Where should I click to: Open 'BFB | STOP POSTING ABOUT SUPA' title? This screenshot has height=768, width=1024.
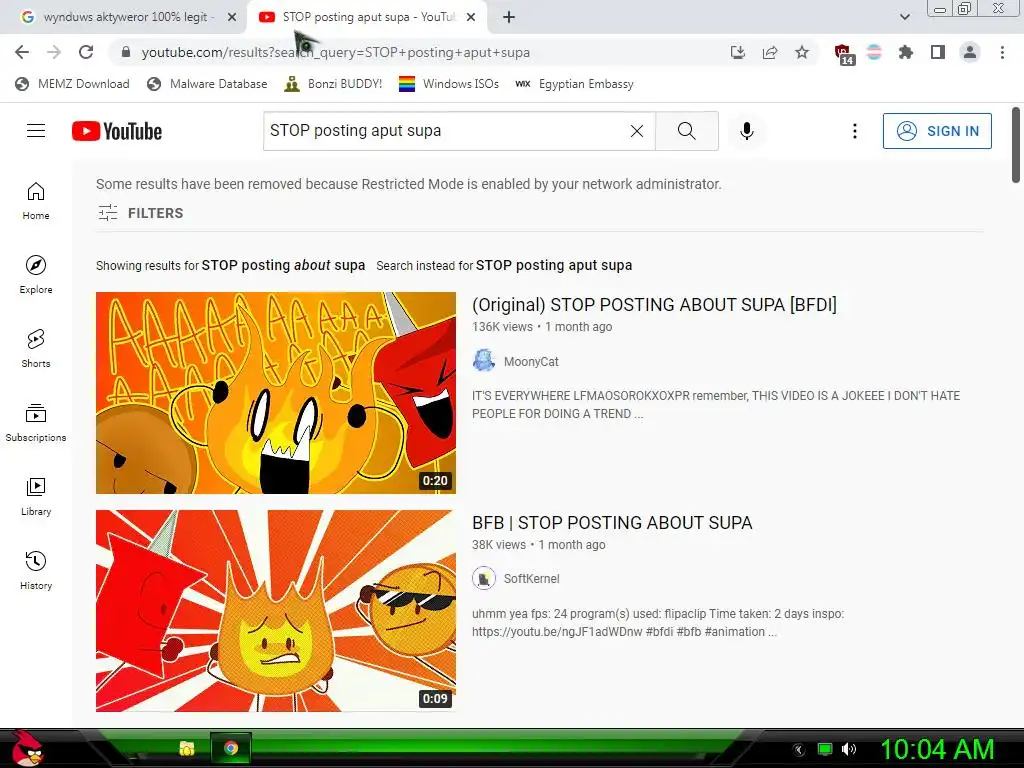coord(612,522)
